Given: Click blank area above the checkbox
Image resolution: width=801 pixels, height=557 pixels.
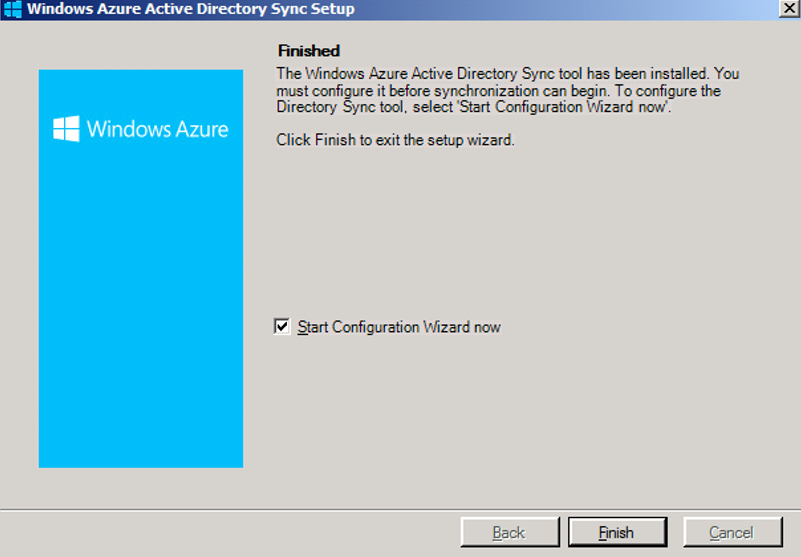Looking at the screenshot, I should pyautogui.click(x=500, y=240).
